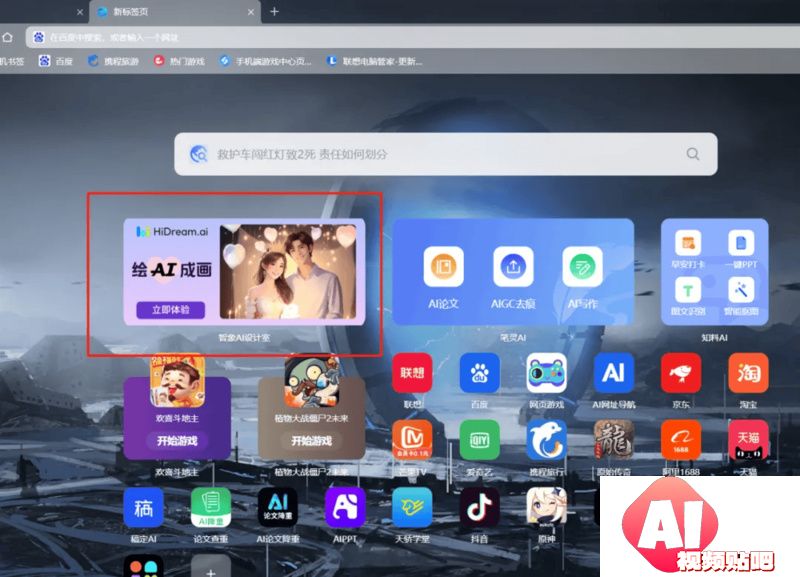Click the add shortcut plus tile
800x577 pixels.
click(211, 567)
